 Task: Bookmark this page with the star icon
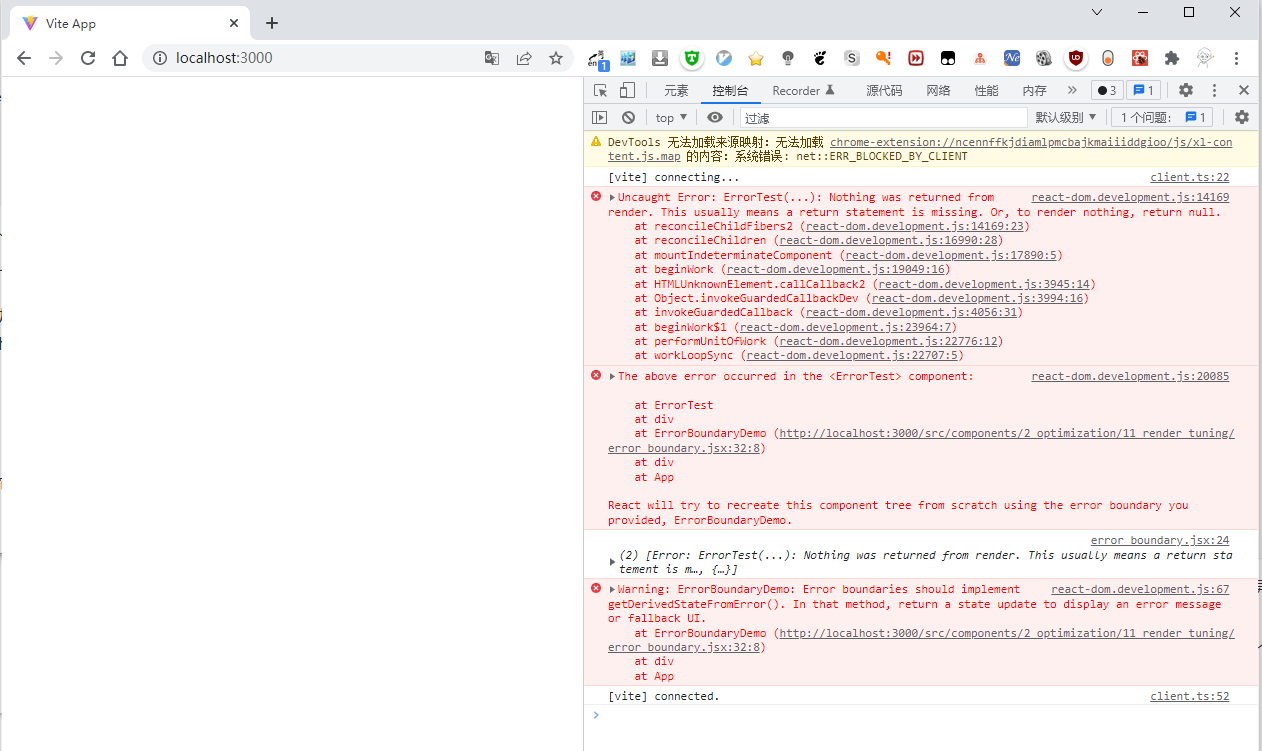[x=556, y=58]
